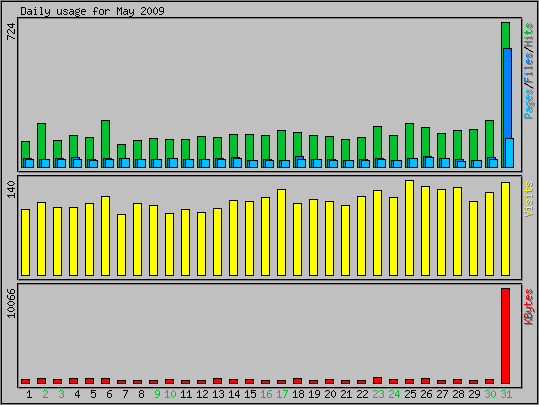The image size is (539, 405).
Task: Click the green day 16 axis label
Action: pyautogui.click(x=266, y=394)
